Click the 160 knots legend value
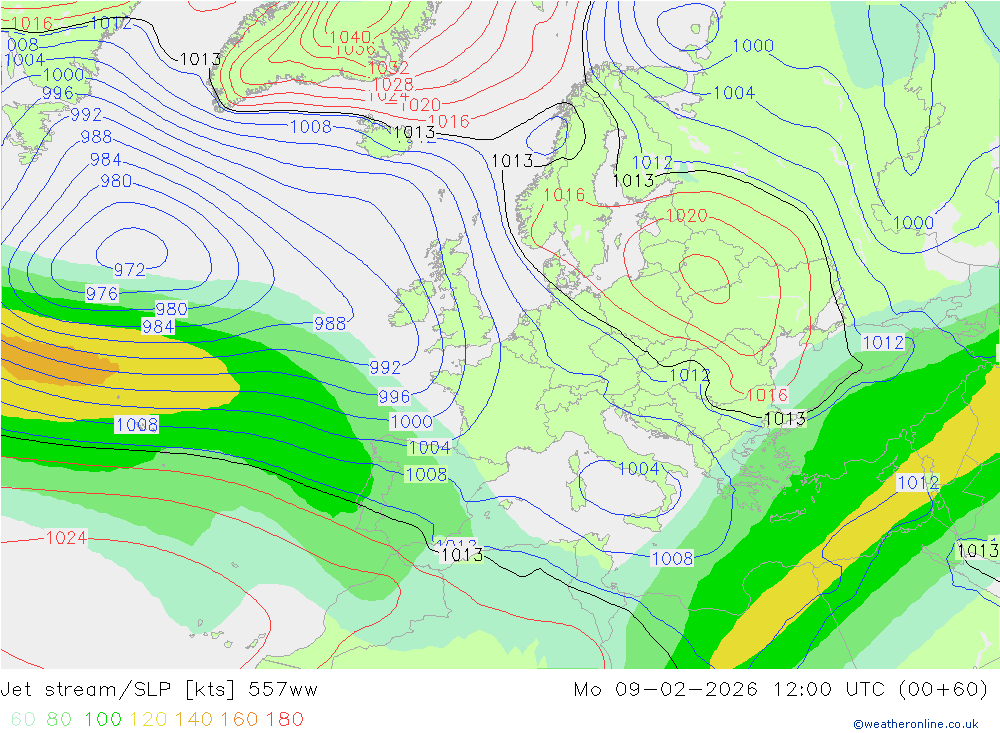 pyautogui.click(x=239, y=719)
